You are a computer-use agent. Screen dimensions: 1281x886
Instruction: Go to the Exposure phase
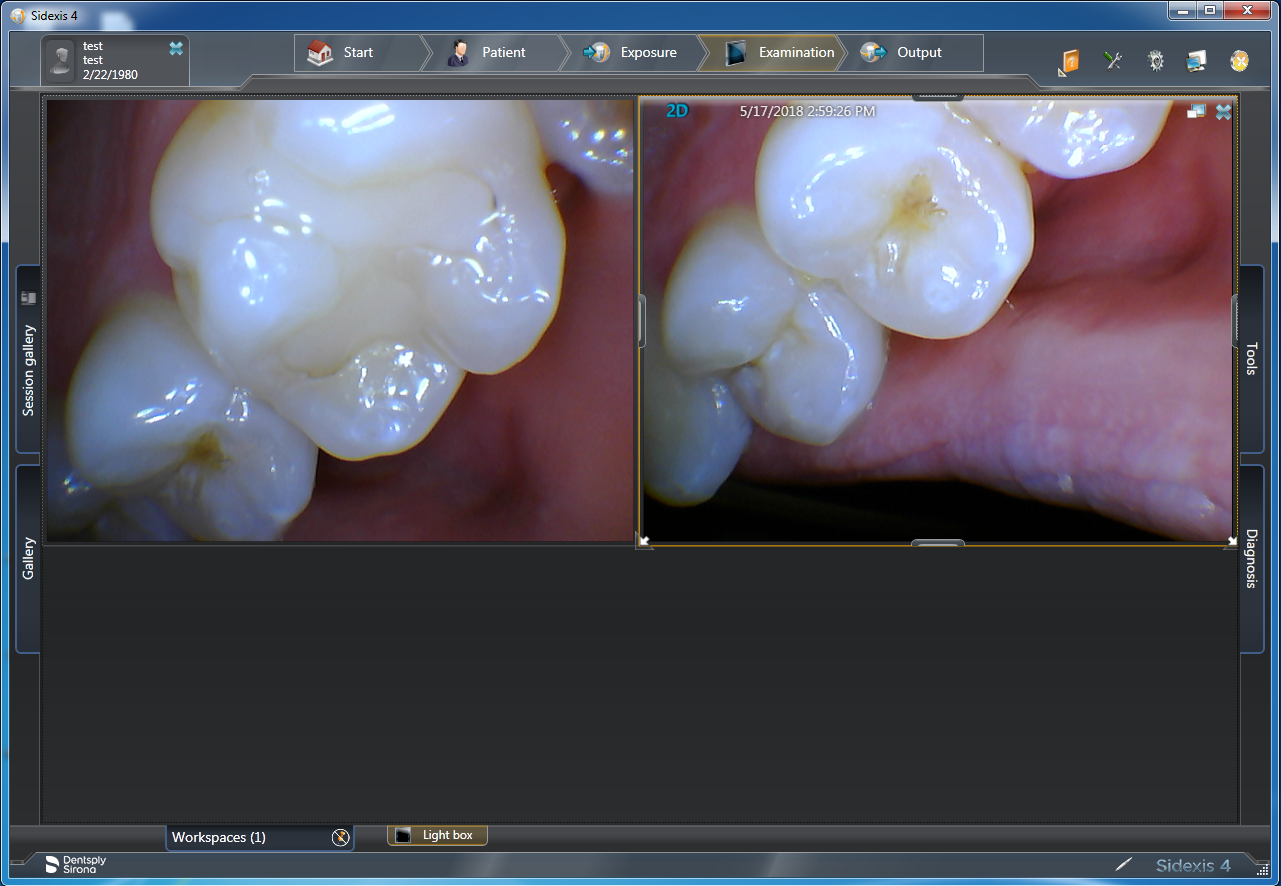point(632,53)
